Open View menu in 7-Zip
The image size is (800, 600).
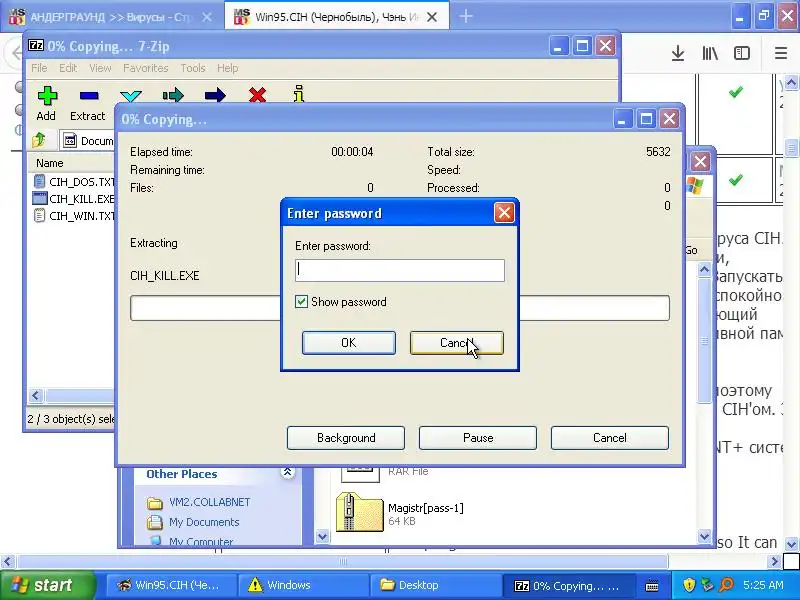tap(100, 68)
